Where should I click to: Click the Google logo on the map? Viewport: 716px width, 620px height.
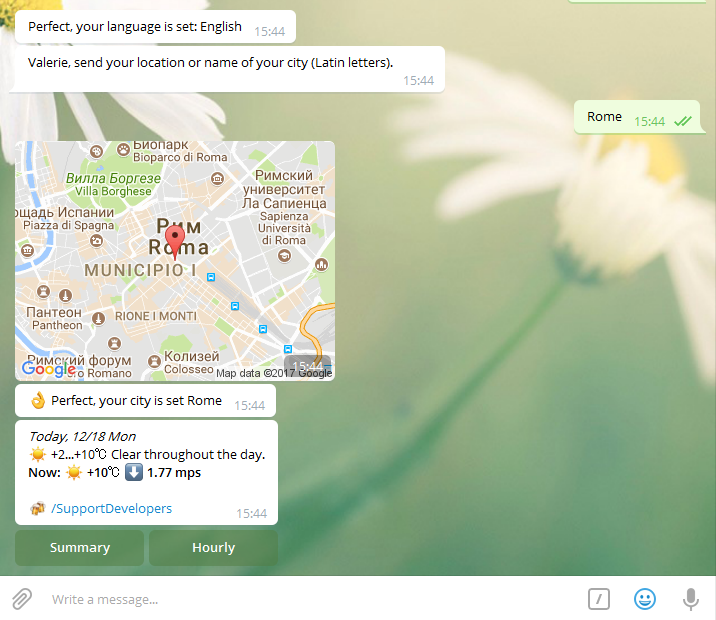(x=49, y=368)
